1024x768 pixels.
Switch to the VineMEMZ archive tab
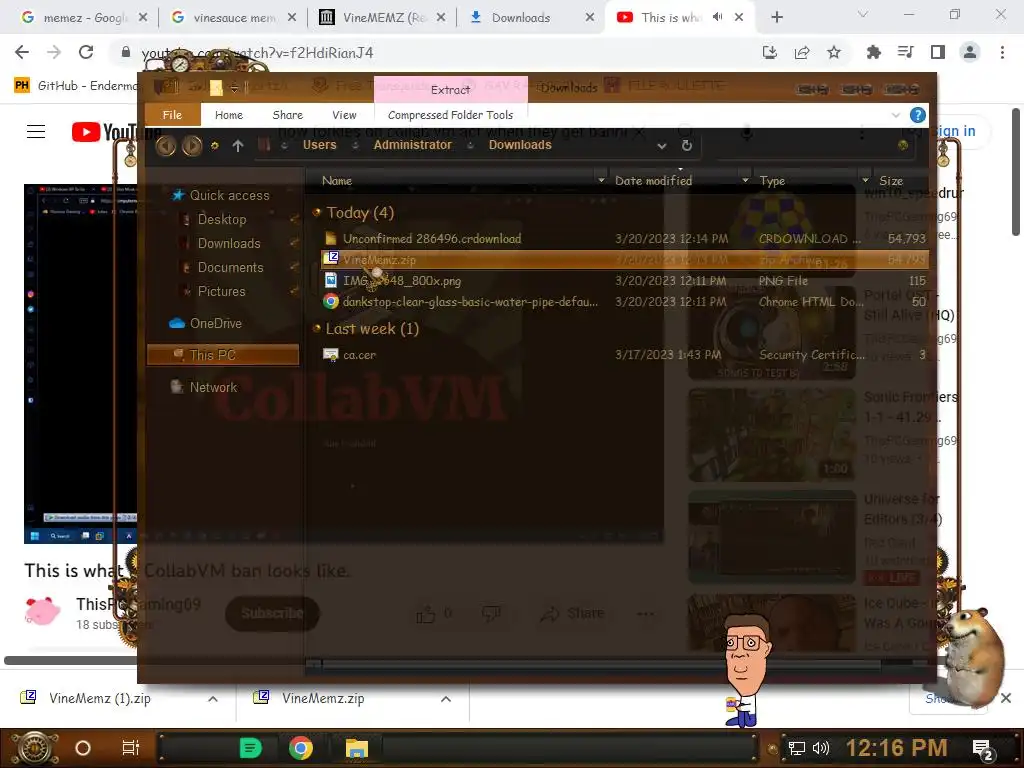[x=382, y=18]
